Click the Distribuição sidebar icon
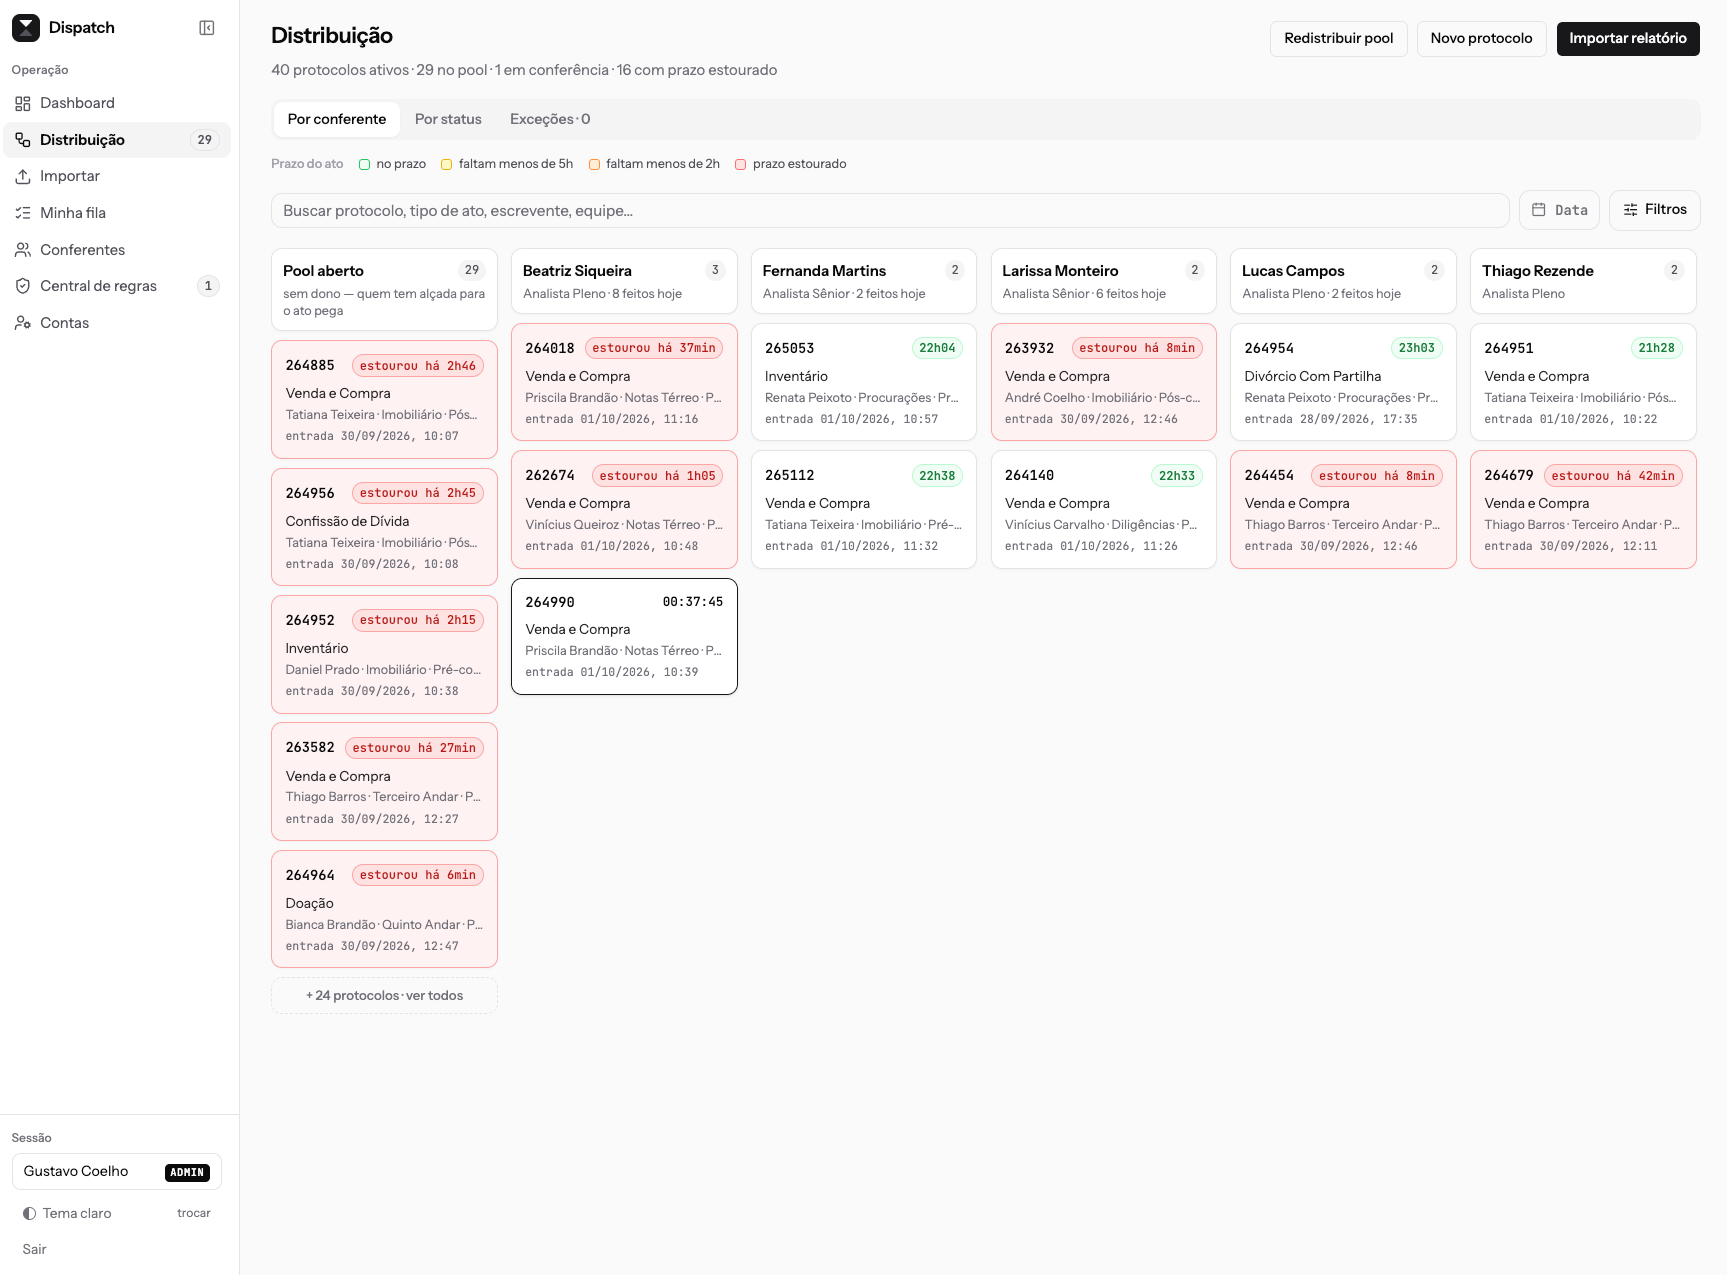1727x1275 pixels. pos(23,140)
